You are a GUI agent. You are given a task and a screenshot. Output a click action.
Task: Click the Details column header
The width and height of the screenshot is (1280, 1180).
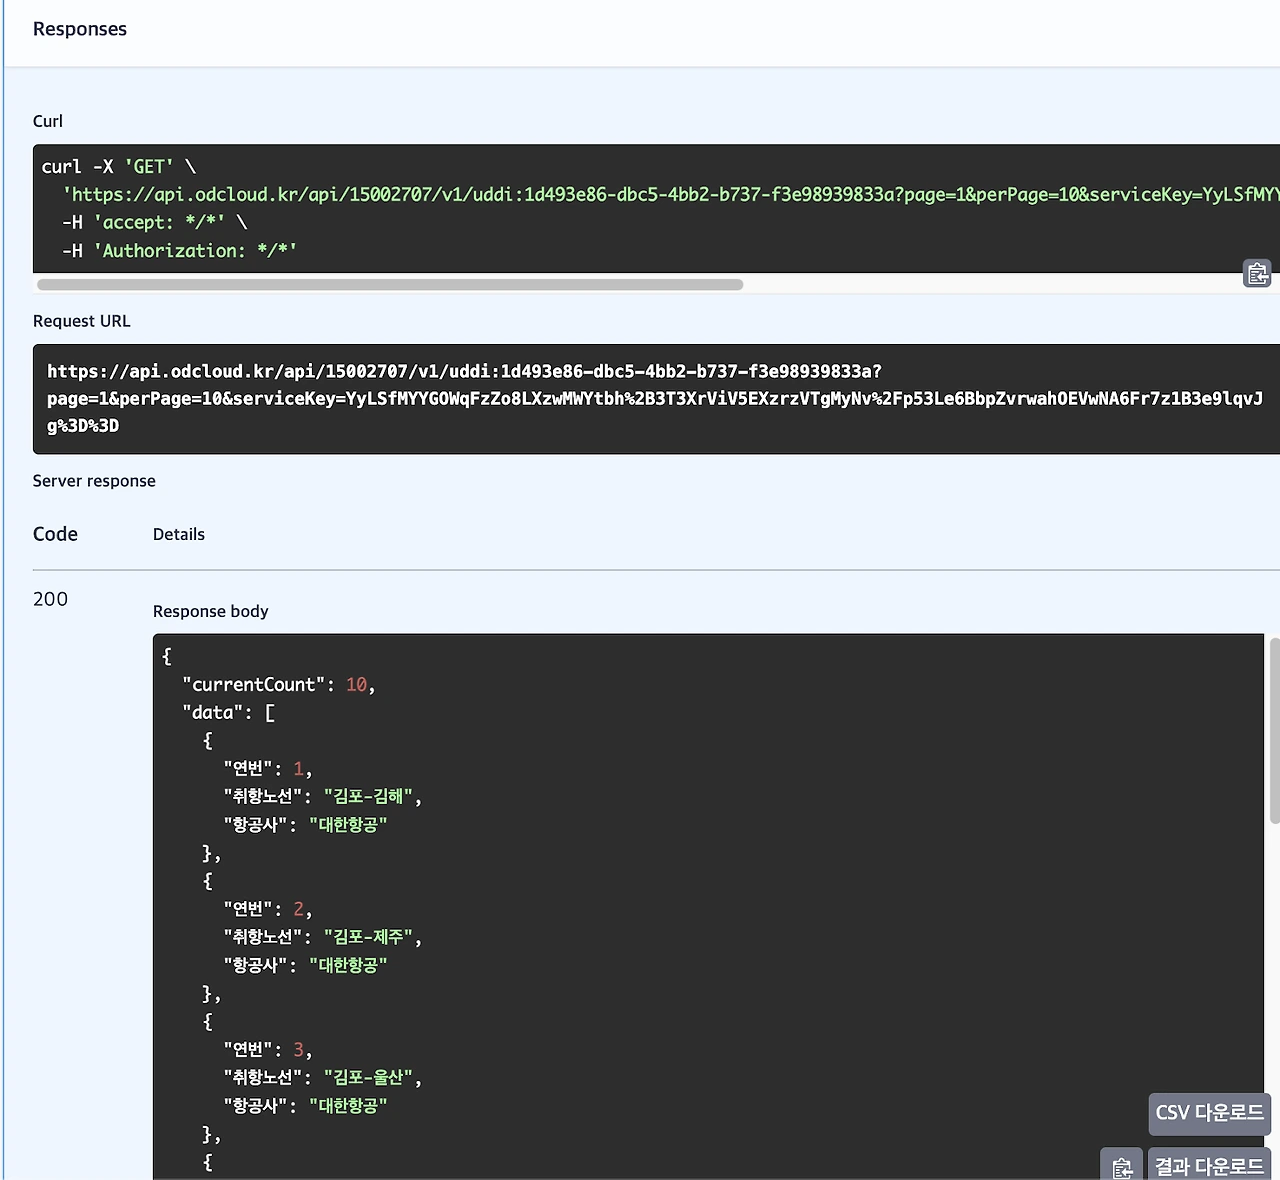(x=179, y=534)
